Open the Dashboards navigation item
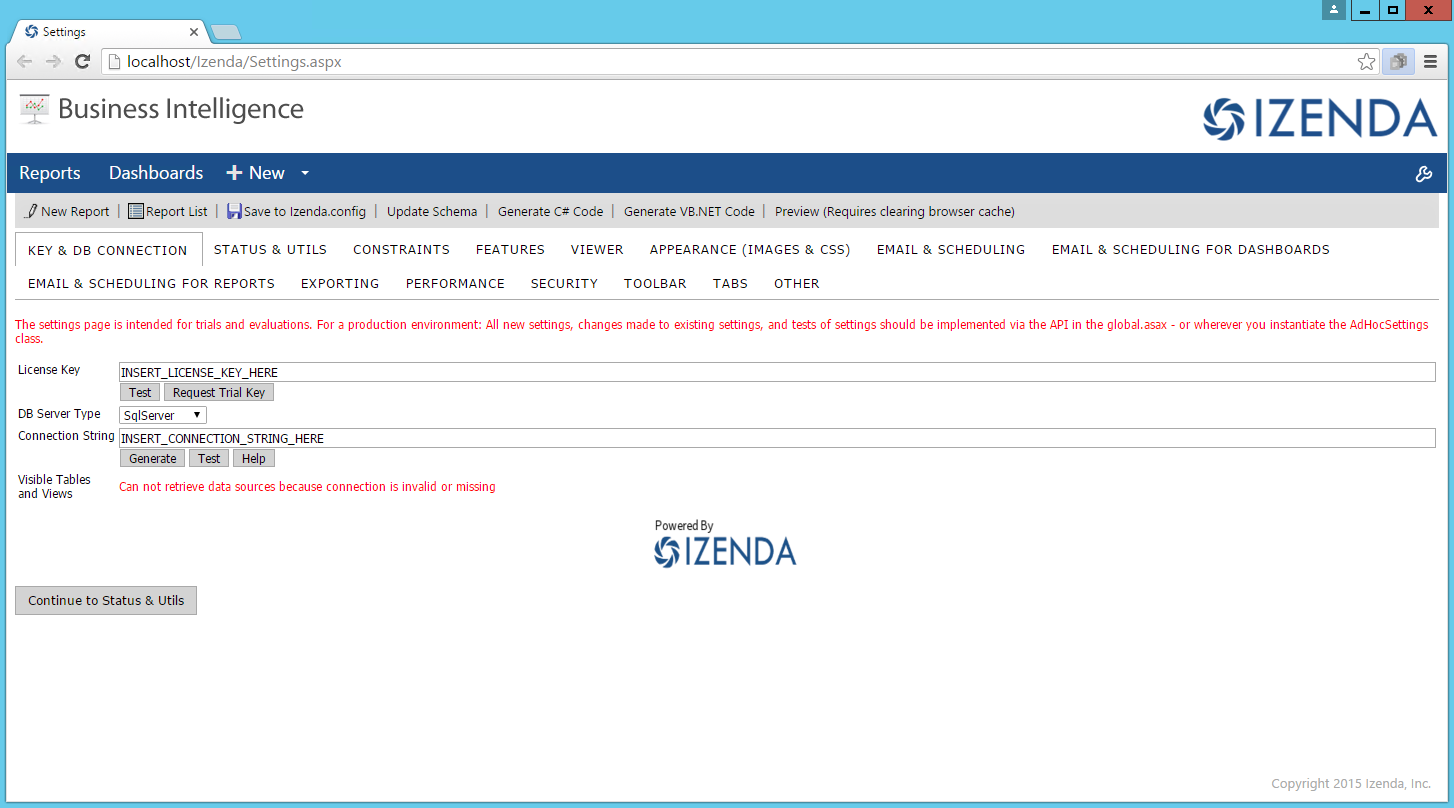The height and width of the screenshot is (808, 1454). 156,173
